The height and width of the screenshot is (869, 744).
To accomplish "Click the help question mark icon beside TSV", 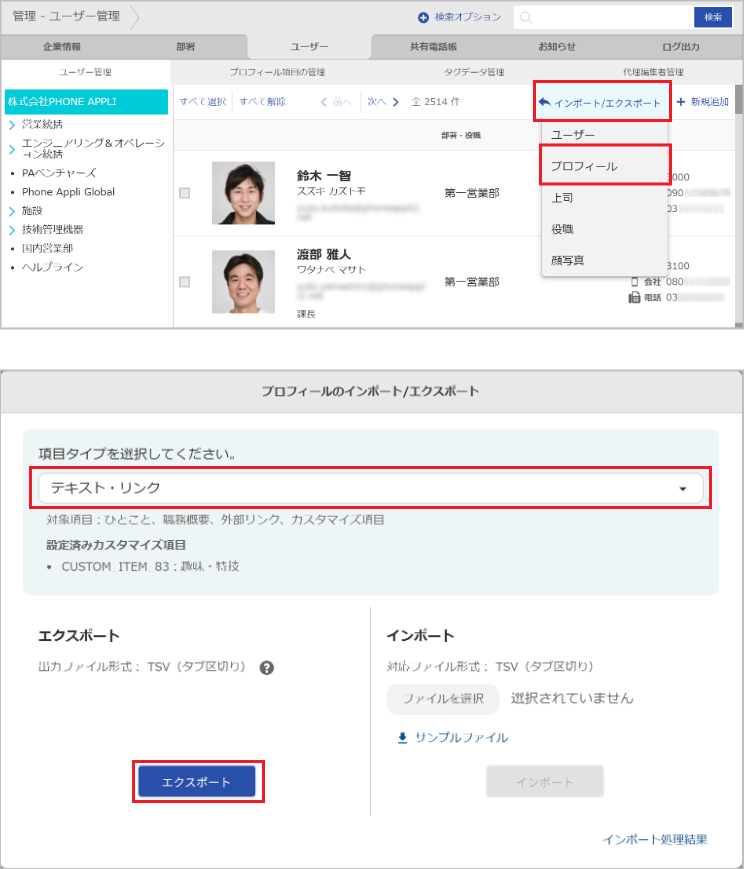I will click(267, 668).
